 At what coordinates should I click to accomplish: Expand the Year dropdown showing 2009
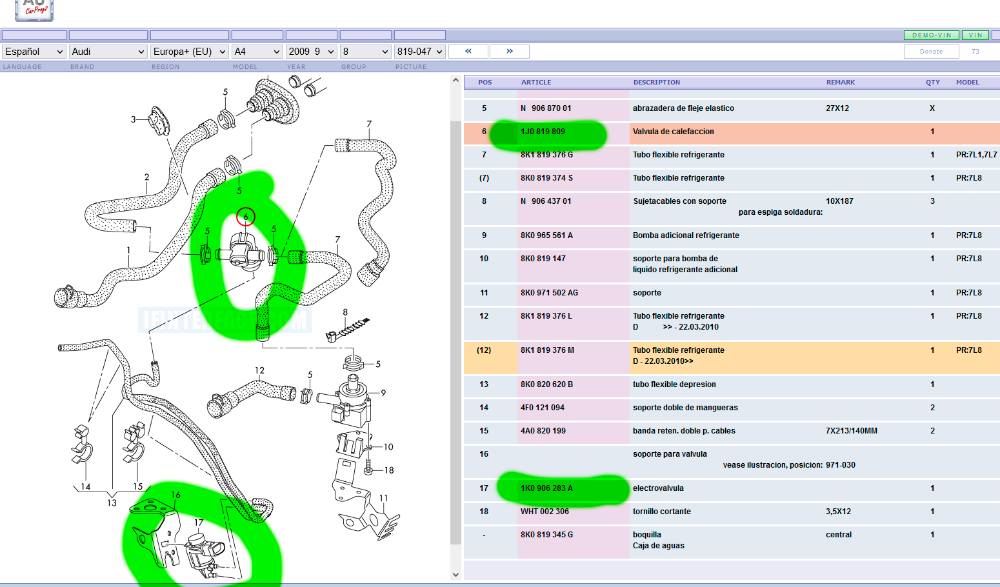[x=311, y=52]
